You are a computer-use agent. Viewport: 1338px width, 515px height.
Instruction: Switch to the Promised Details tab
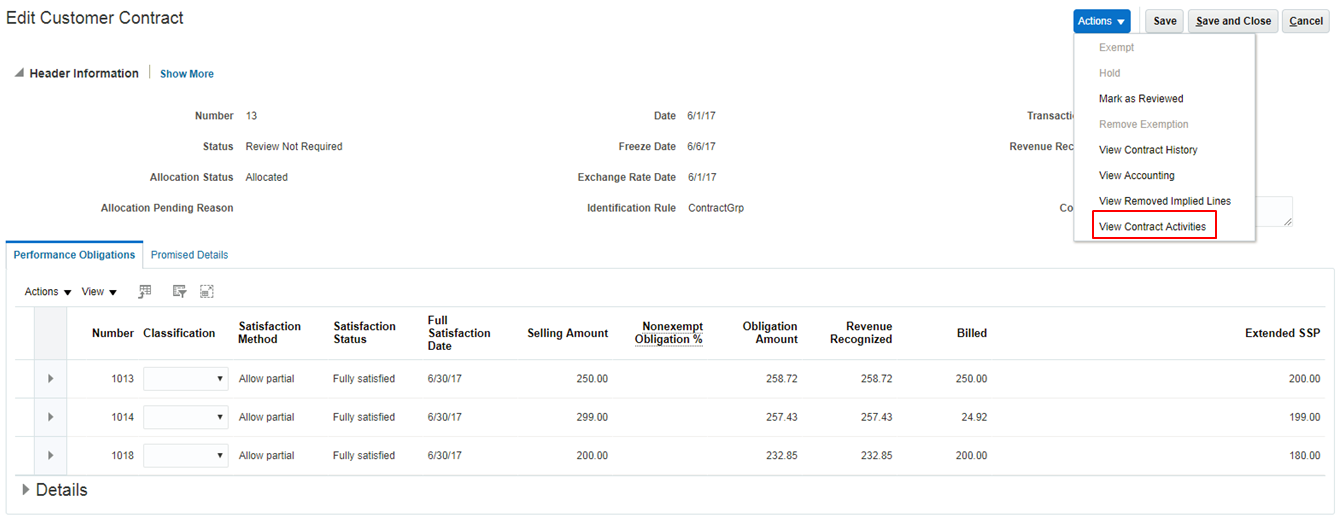[x=189, y=255]
